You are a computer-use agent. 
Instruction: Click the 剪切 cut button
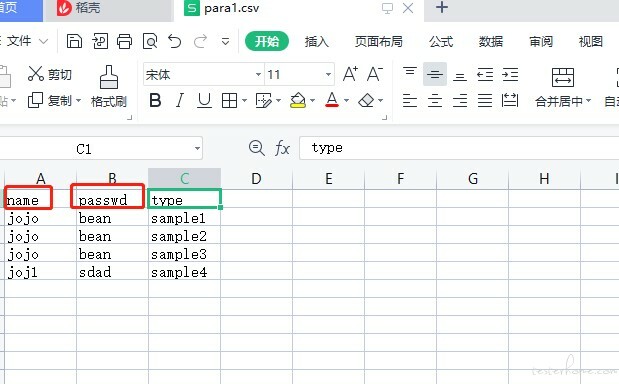(50, 74)
